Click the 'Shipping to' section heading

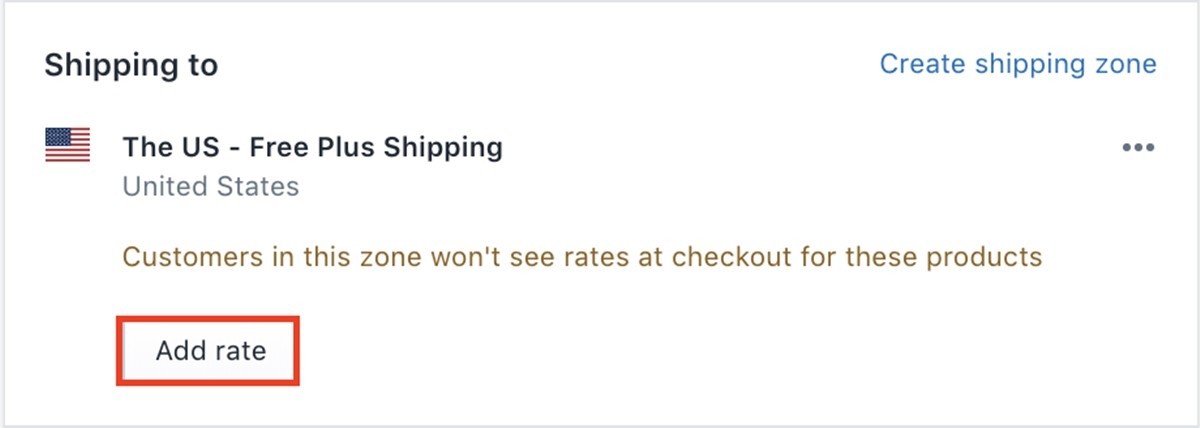(131, 65)
